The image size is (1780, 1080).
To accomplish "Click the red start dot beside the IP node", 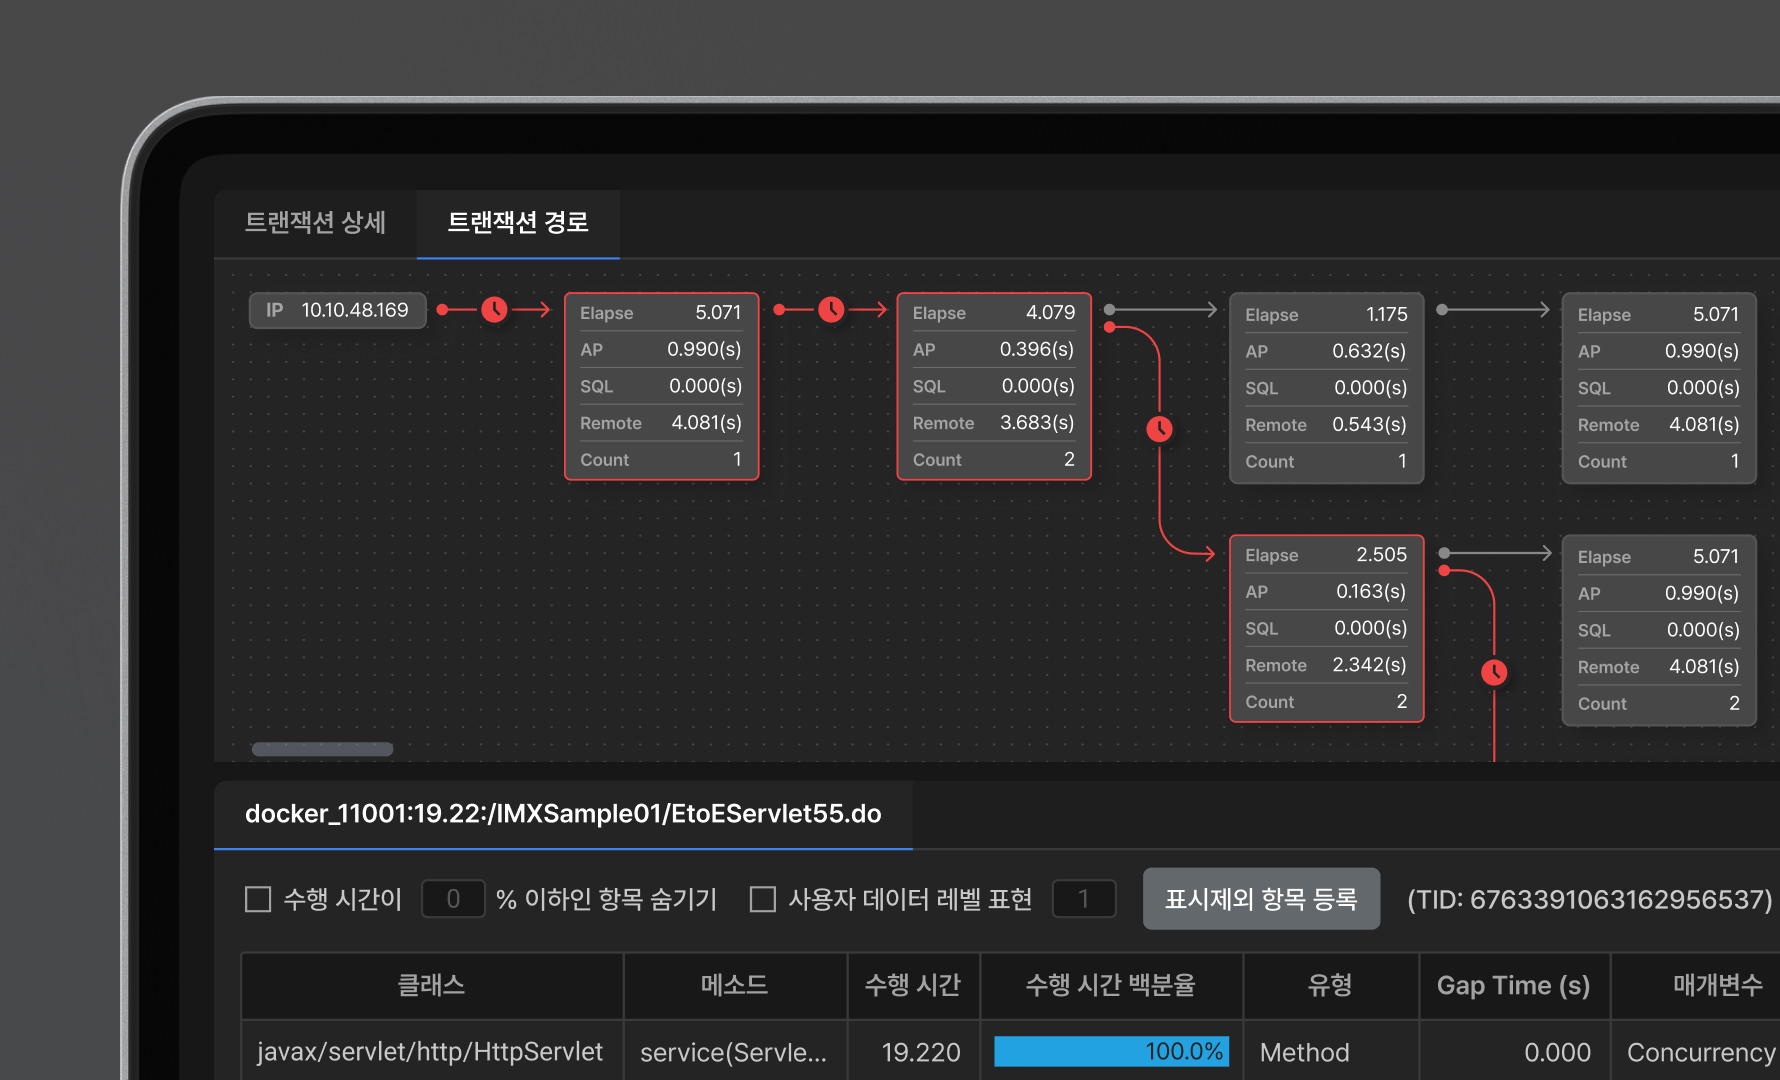I will tap(442, 310).
